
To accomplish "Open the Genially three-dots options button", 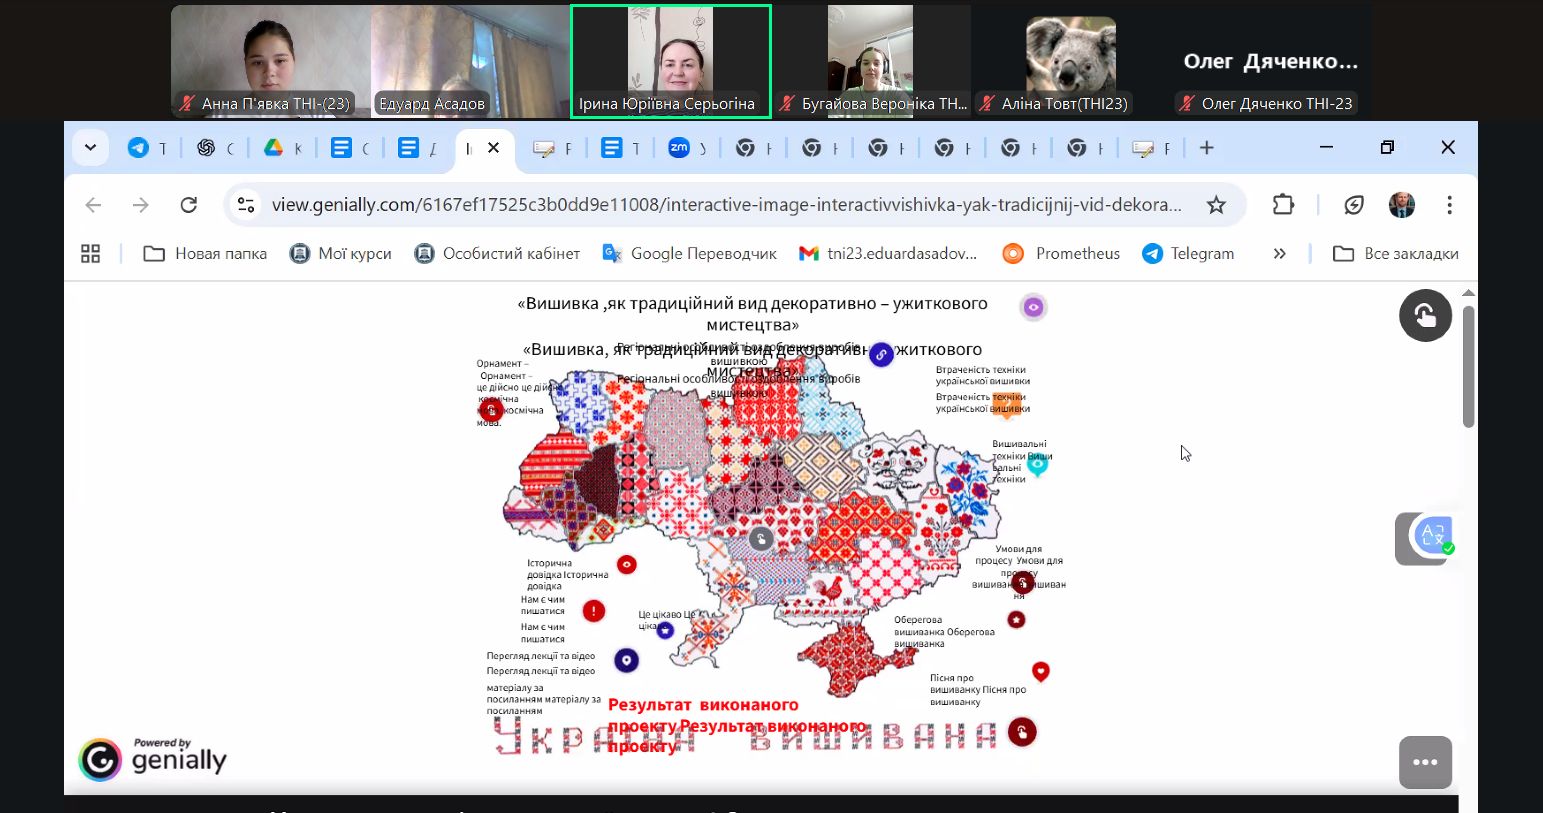I will (1425, 762).
